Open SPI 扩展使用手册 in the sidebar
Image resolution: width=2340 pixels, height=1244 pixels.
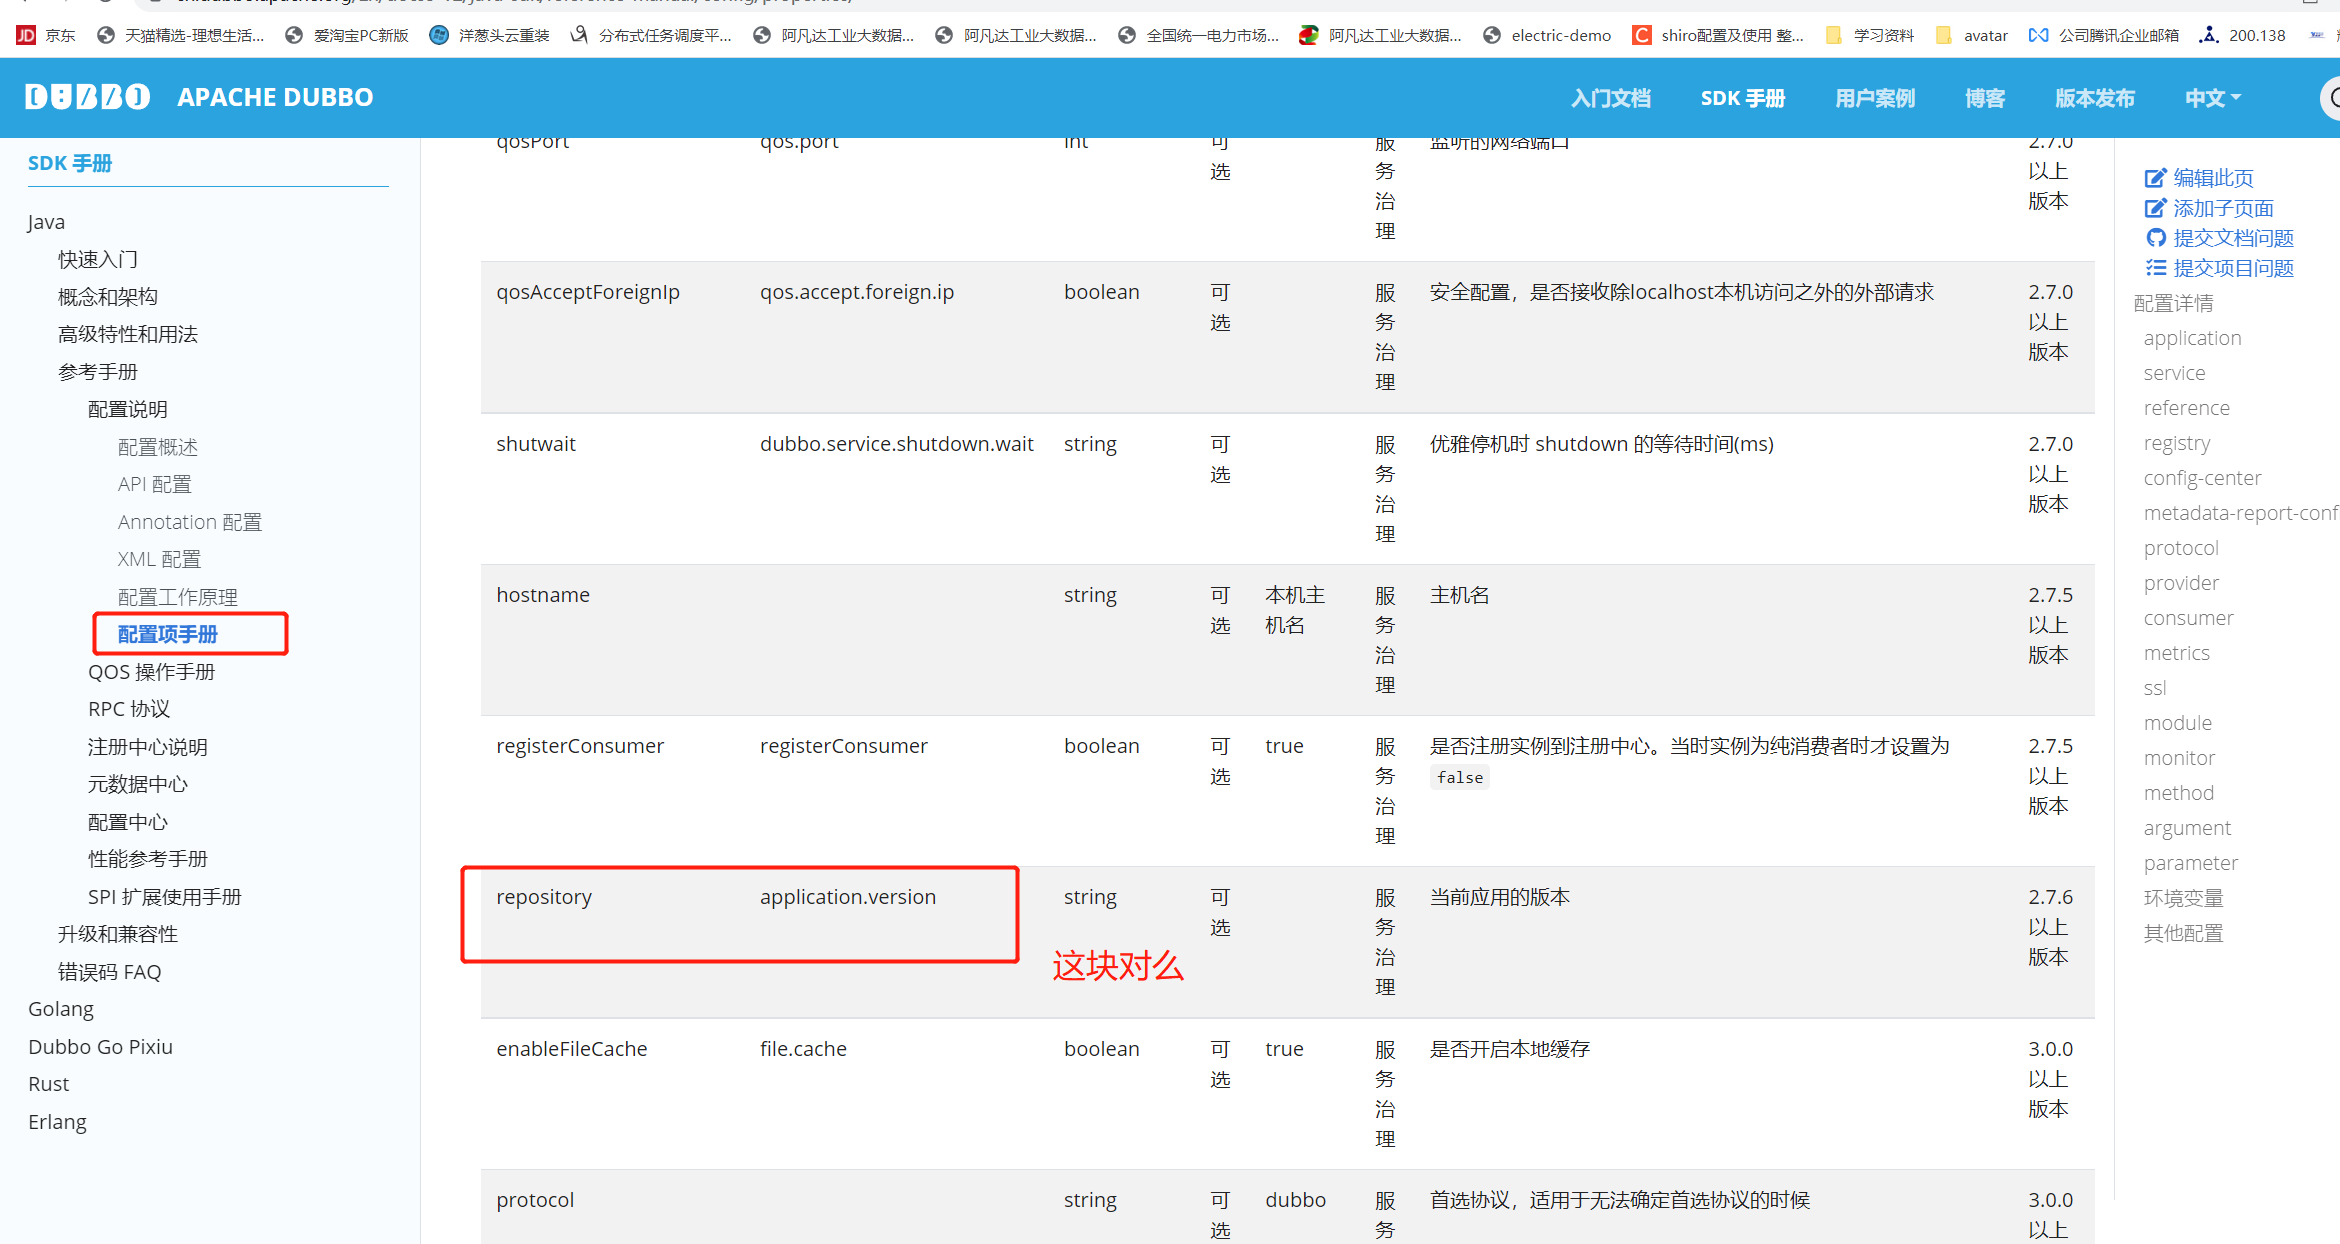165,897
